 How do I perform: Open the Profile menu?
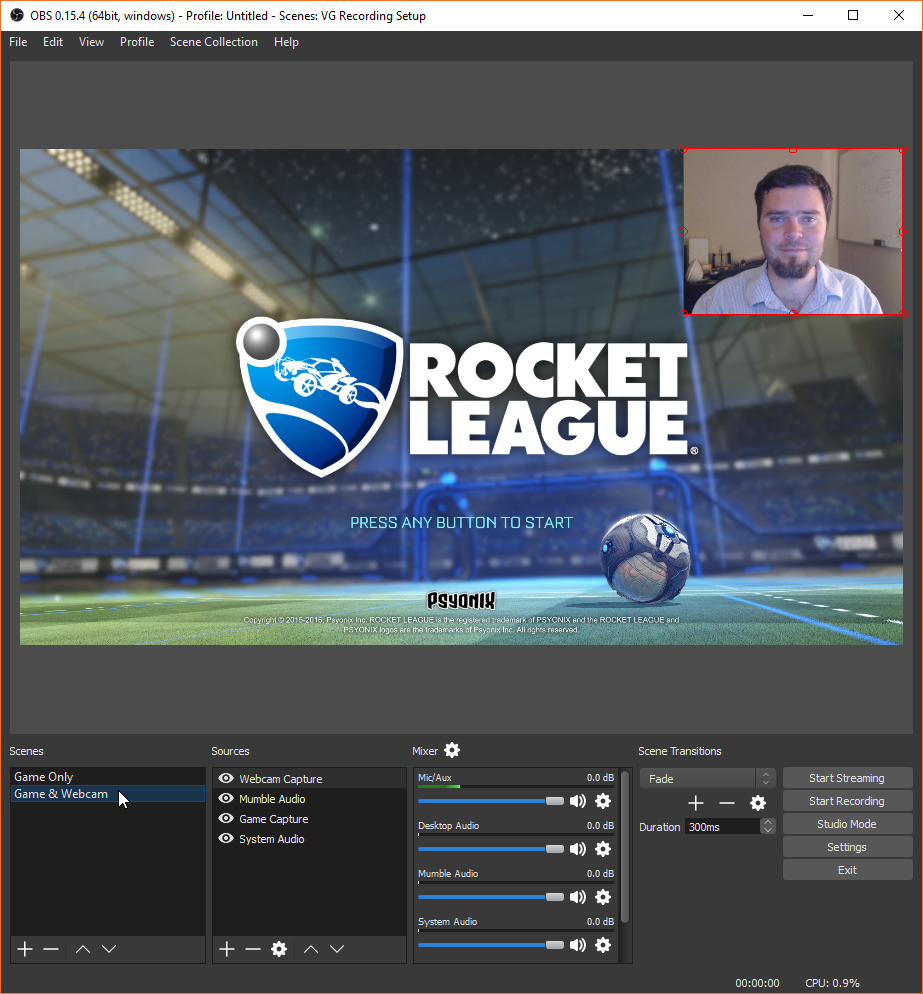point(137,42)
